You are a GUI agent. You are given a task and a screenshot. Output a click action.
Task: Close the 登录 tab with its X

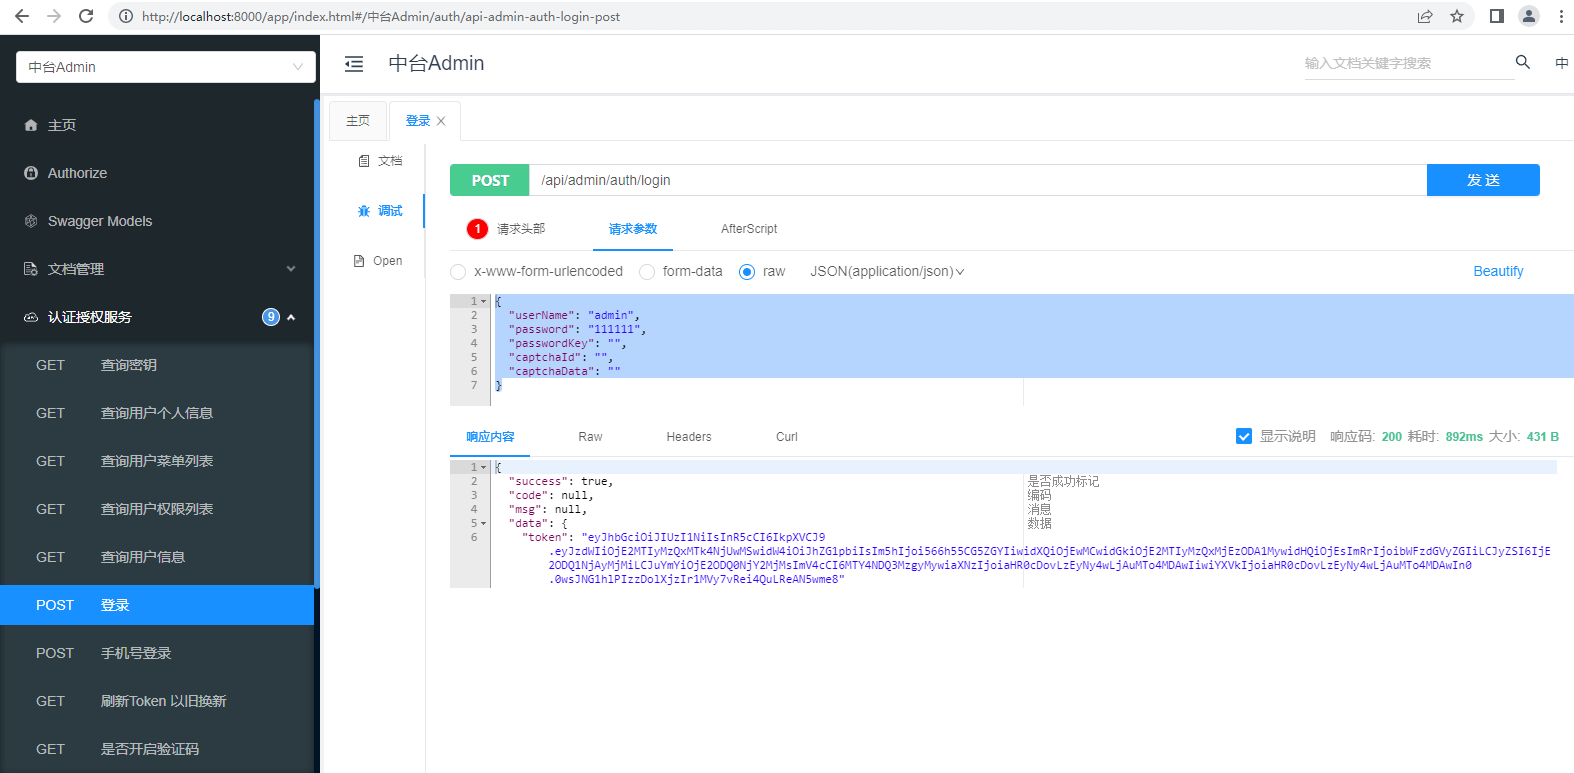pos(441,121)
